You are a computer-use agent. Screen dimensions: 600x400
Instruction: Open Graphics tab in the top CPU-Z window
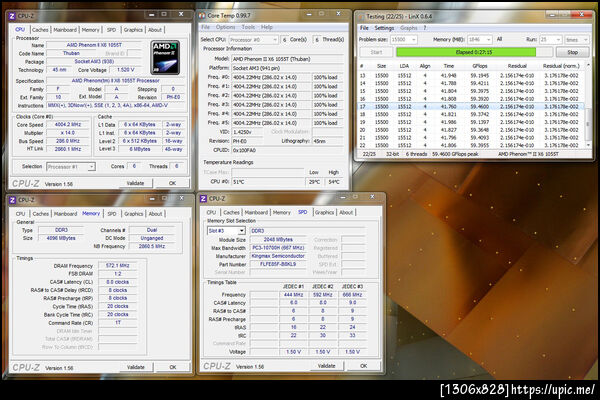pos(133,30)
